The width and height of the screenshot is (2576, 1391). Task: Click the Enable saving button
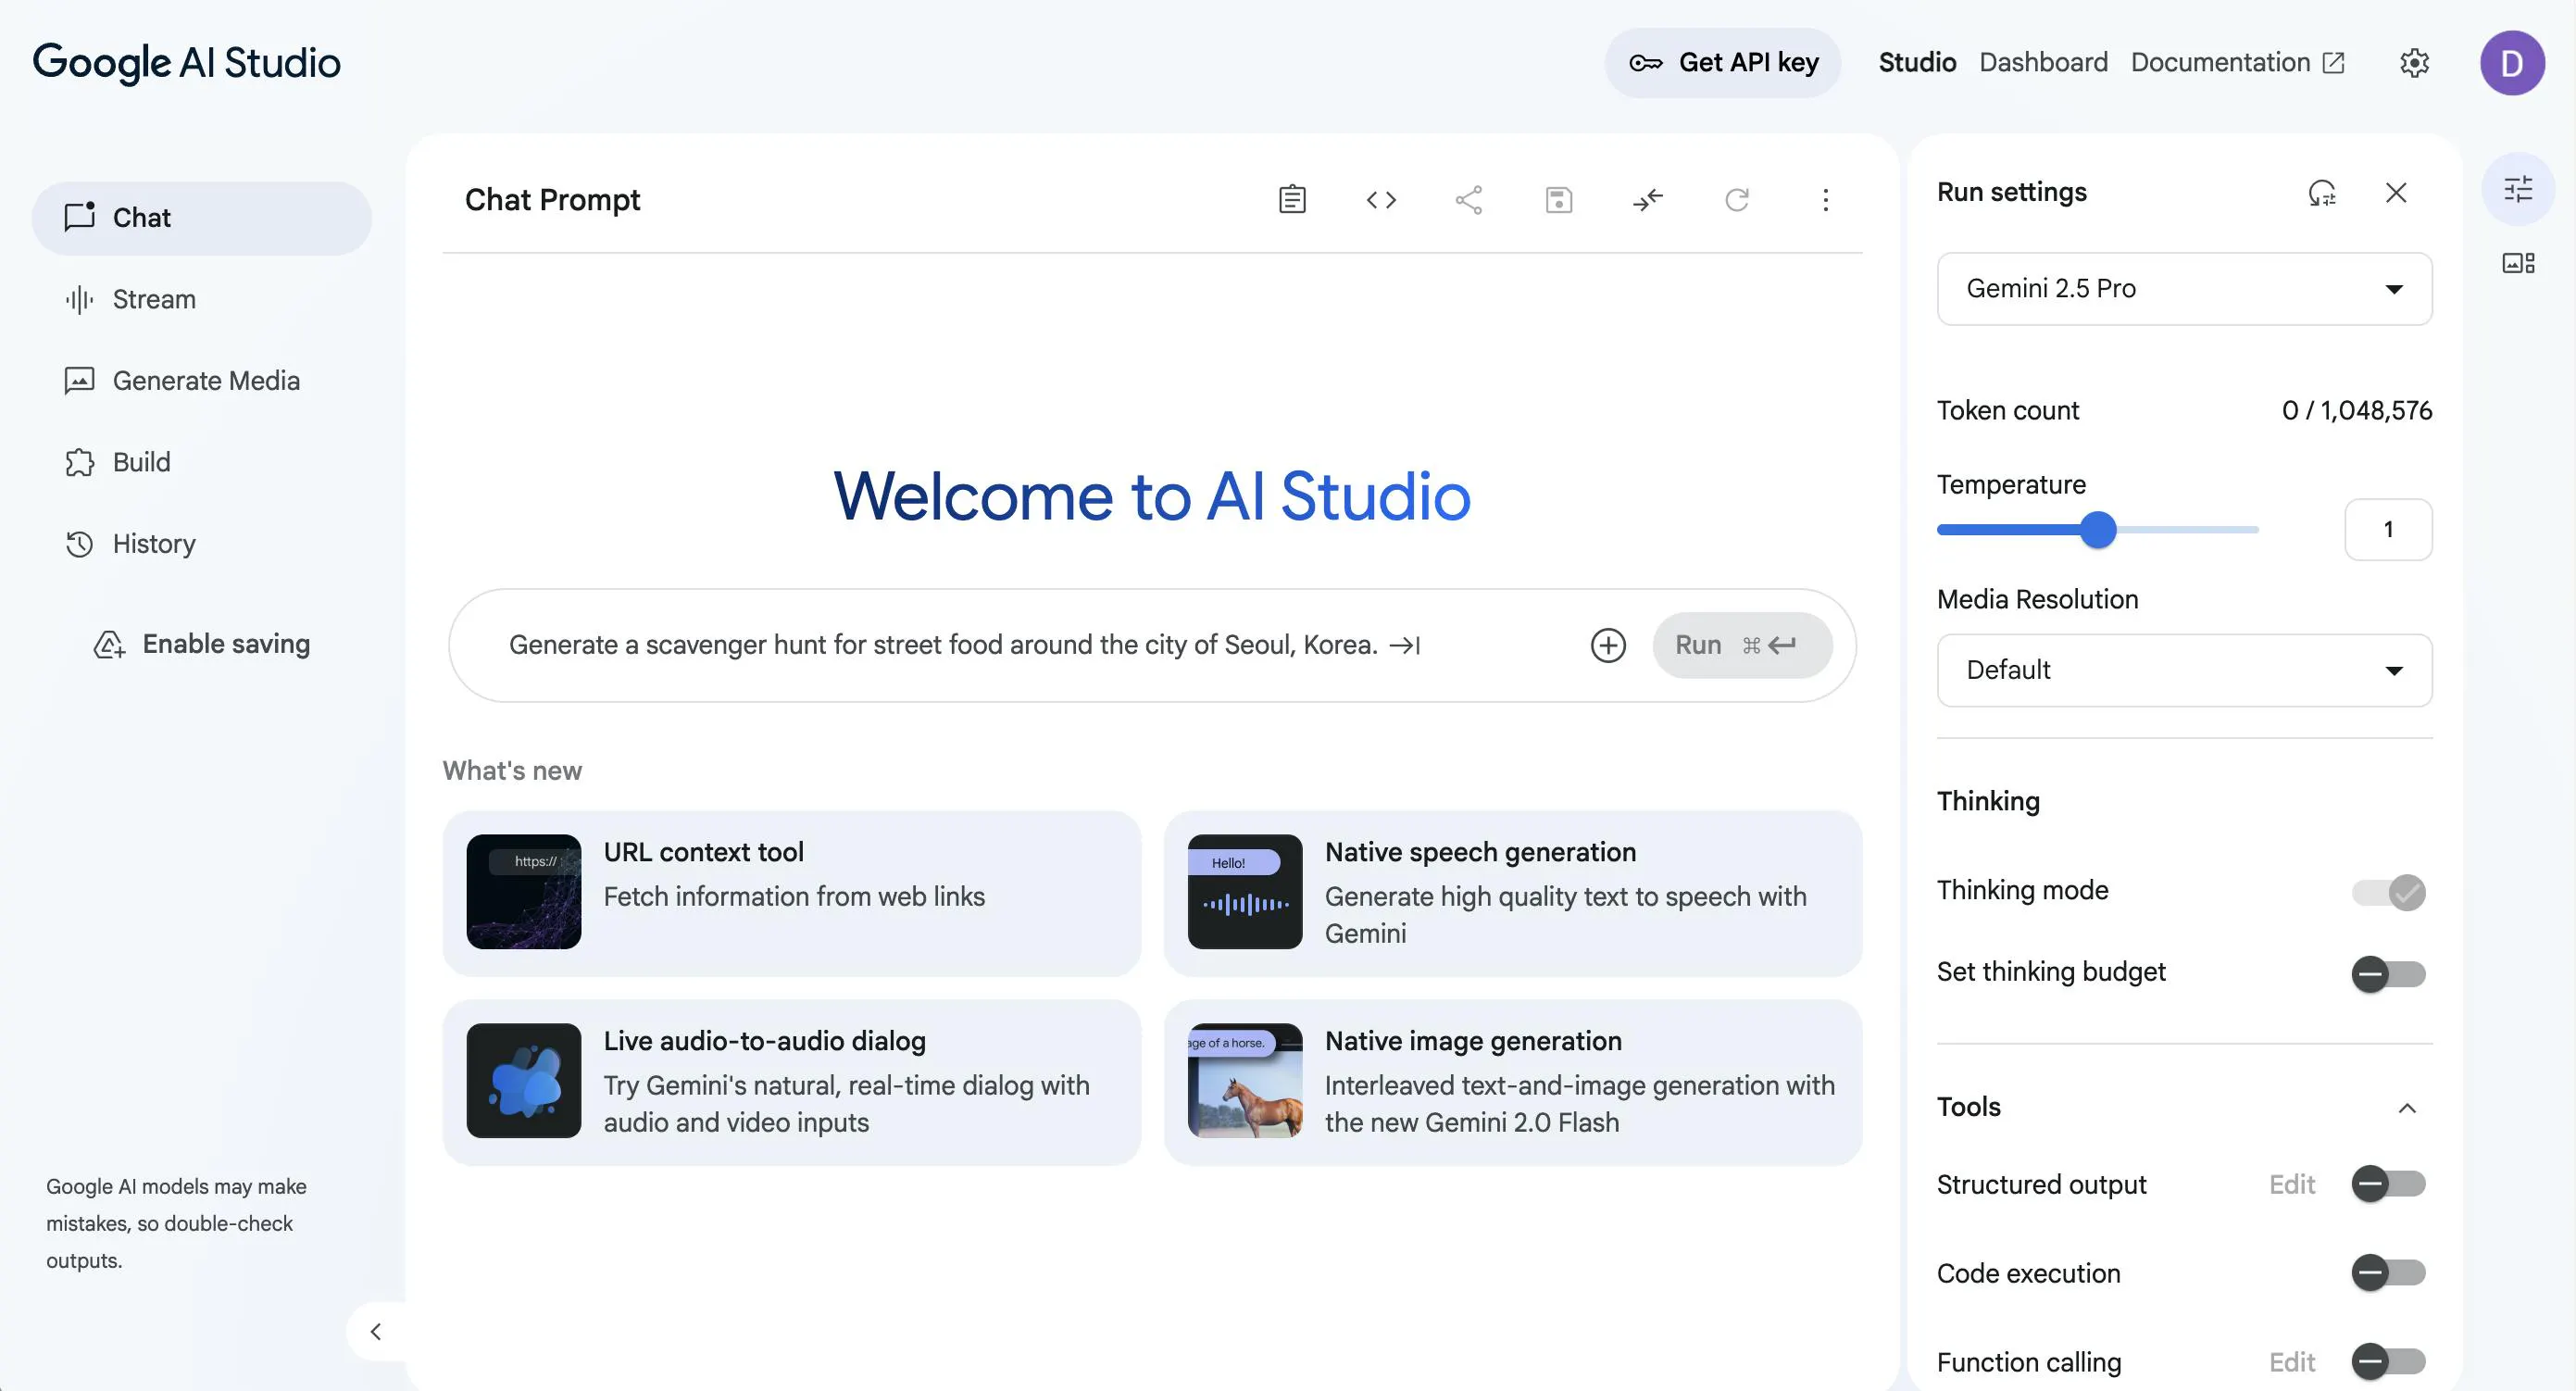pos(201,644)
